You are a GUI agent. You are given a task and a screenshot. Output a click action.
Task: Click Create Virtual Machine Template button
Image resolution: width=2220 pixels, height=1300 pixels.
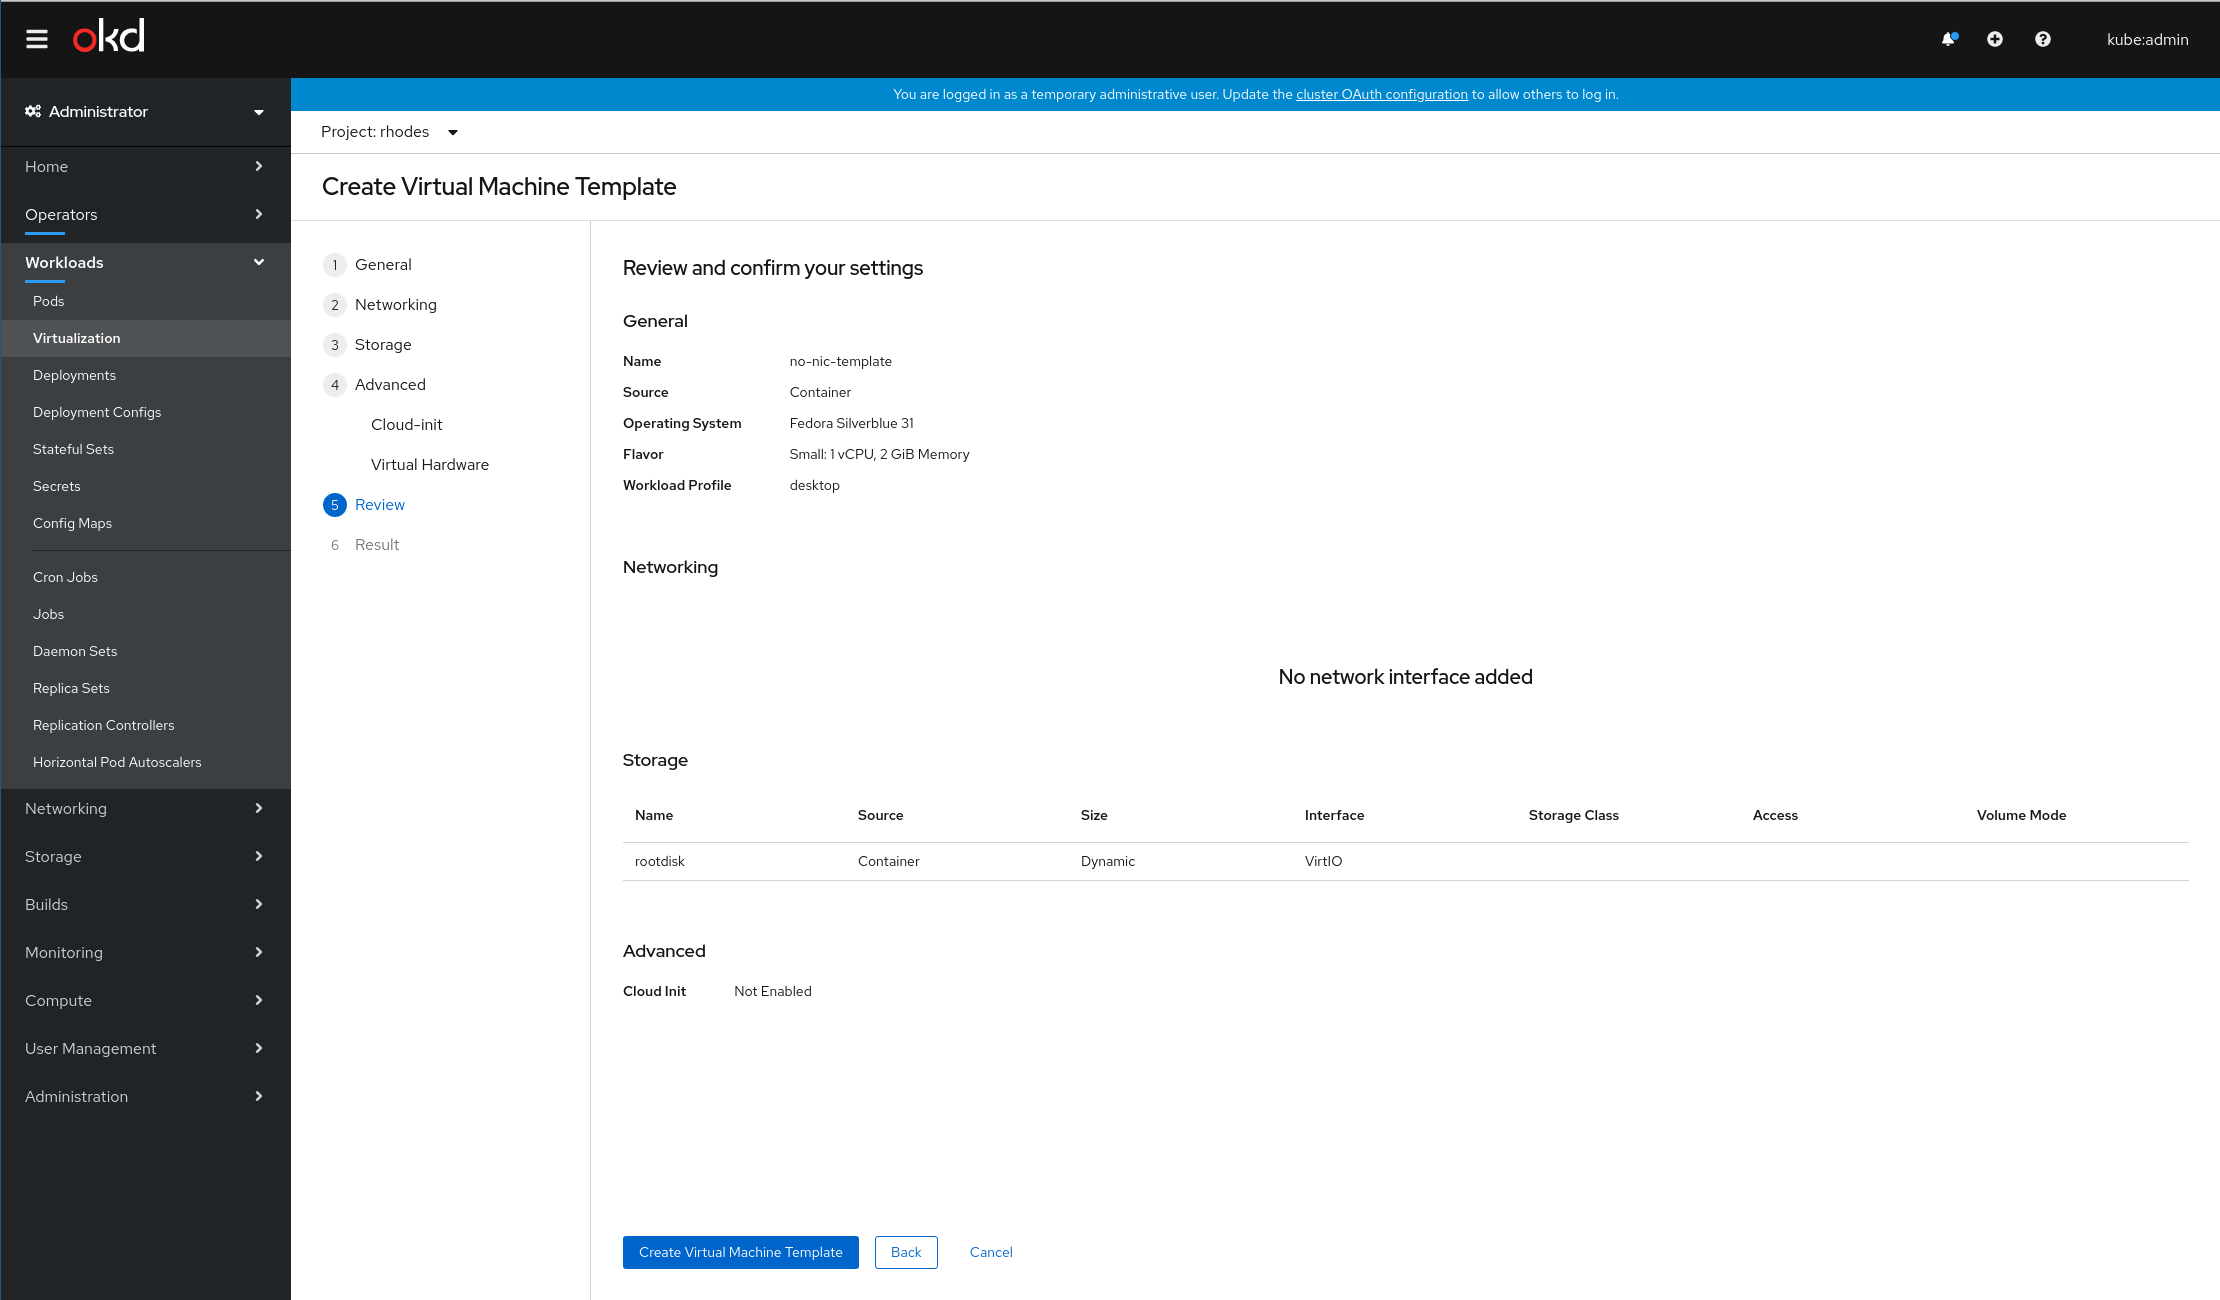pos(740,1253)
